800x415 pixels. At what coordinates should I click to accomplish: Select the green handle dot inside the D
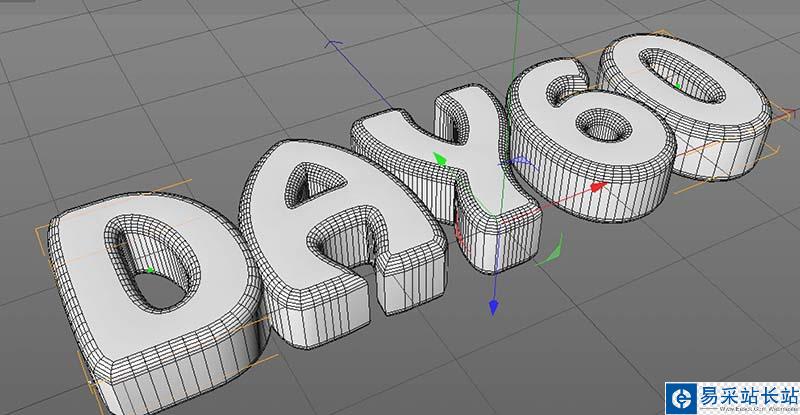coord(150,270)
